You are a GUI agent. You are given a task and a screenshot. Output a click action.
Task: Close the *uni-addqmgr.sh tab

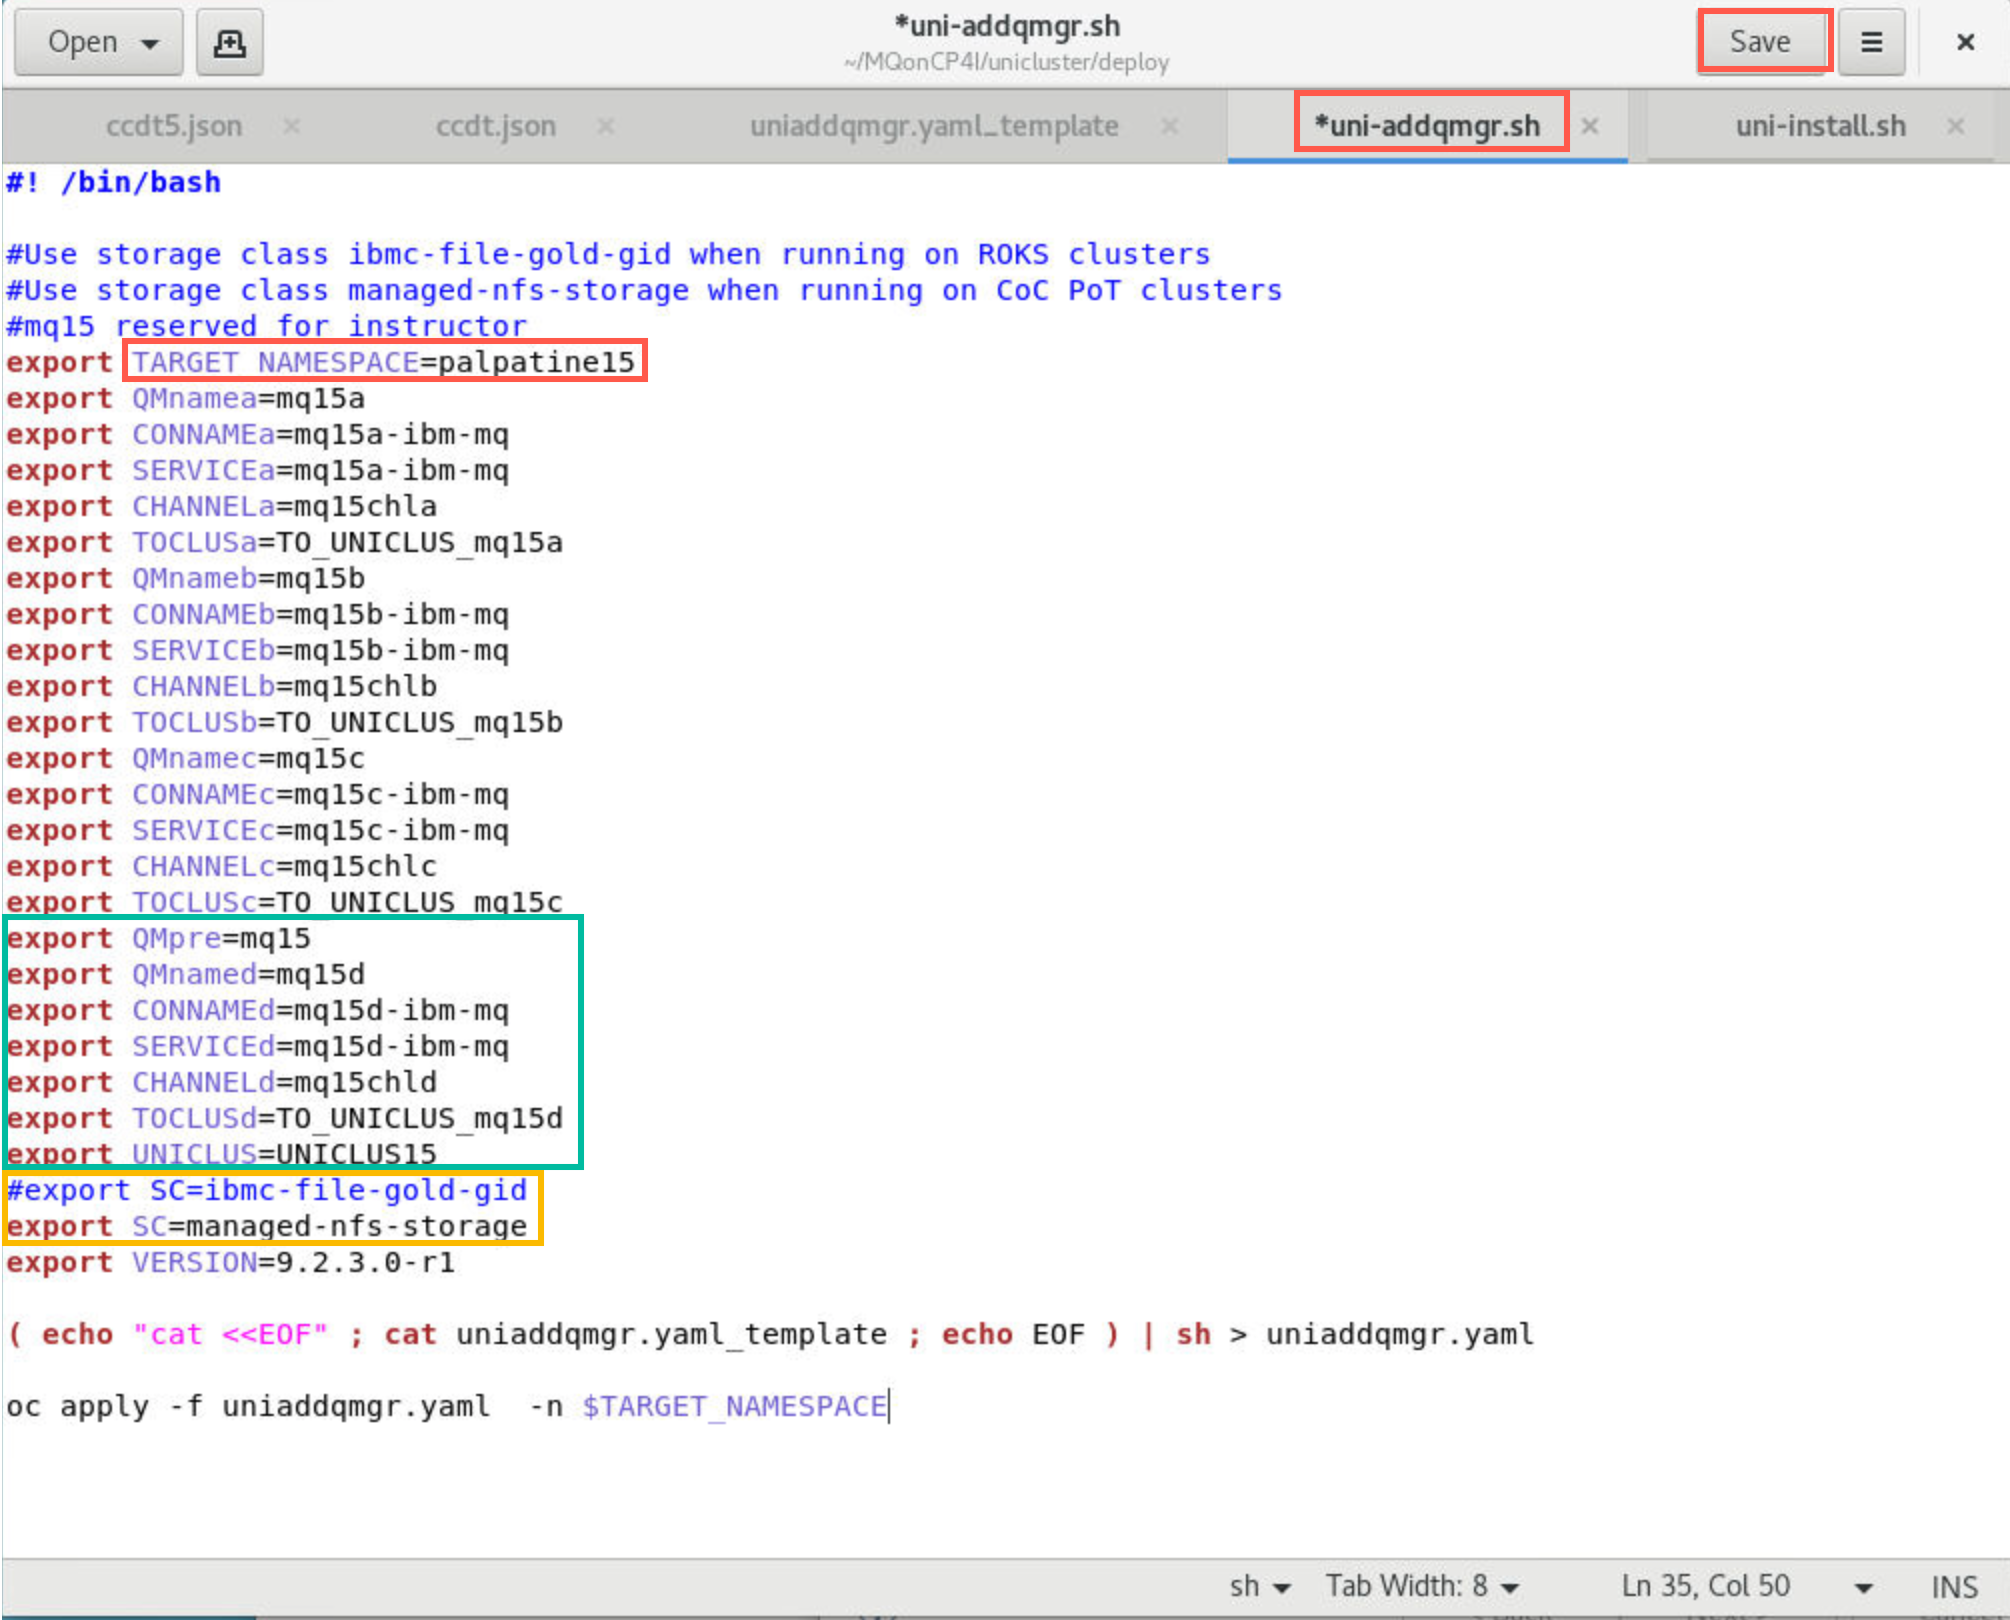[x=1590, y=126]
